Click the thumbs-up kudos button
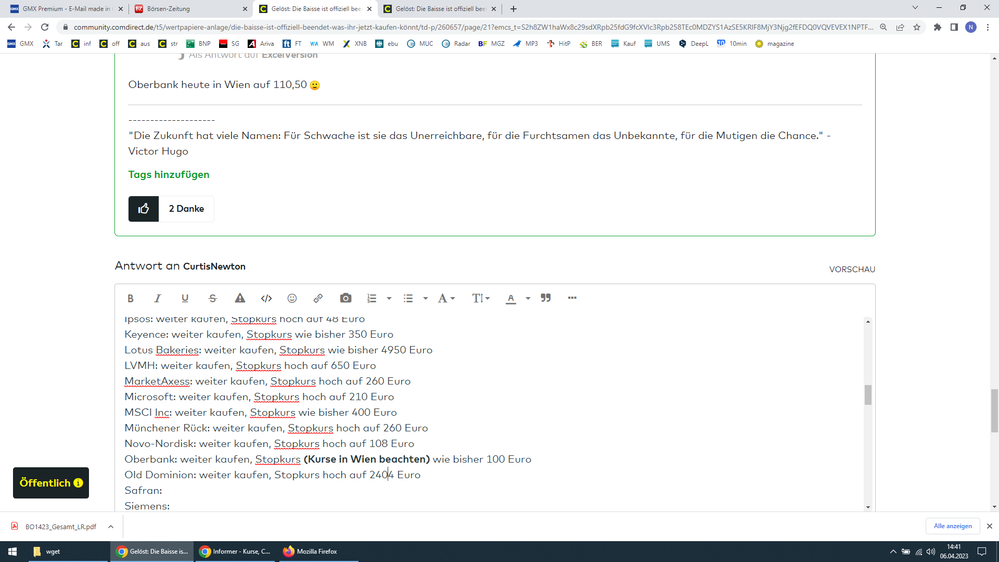This screenshot has height=562, width=999. pos(143,208)
